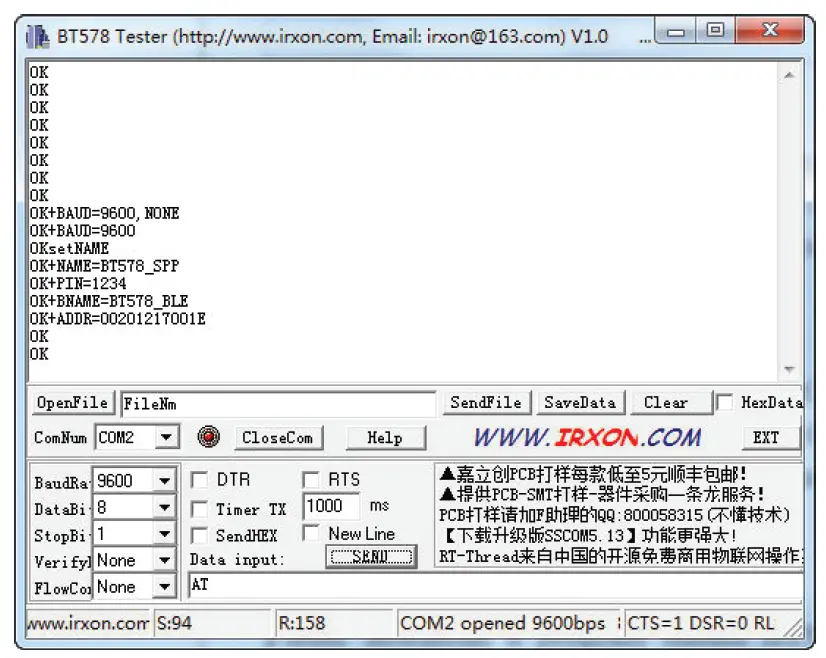Click SaveData to save received output
The width and height of the screenshot is (826, 658).
tap(580, 402)
